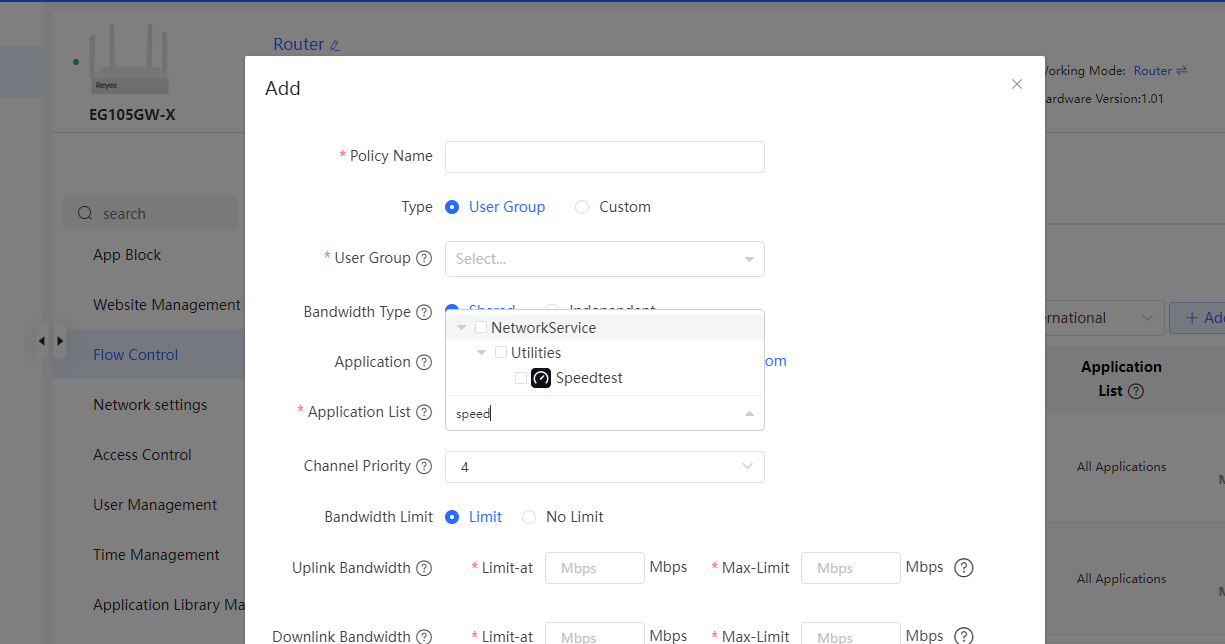
Task: Select the Custom type radio button
Action: 582,207
